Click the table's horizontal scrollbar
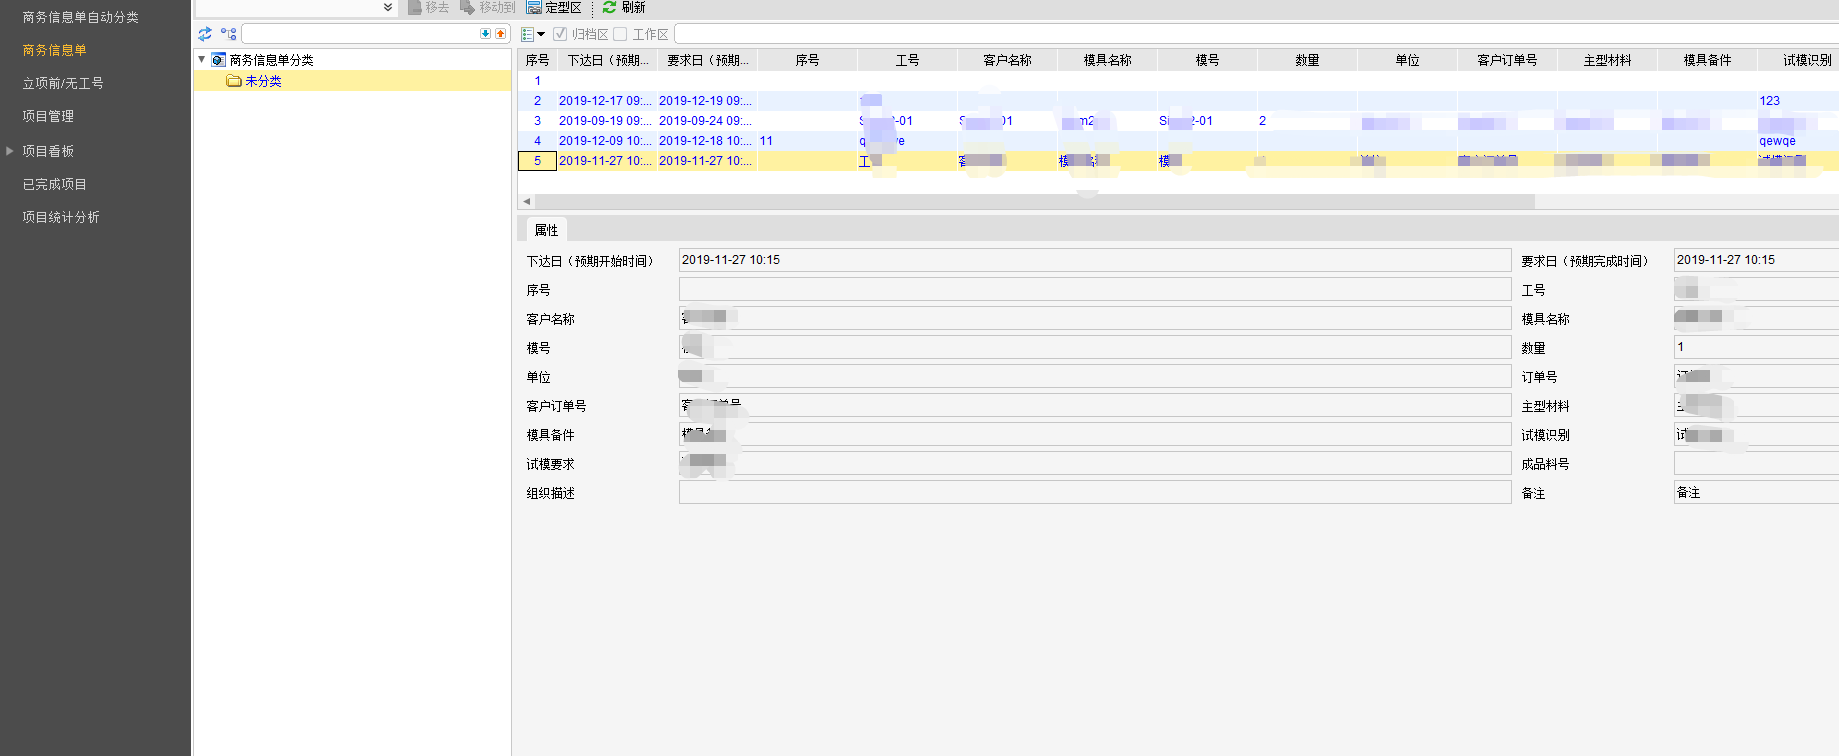 click(1030, 201)
